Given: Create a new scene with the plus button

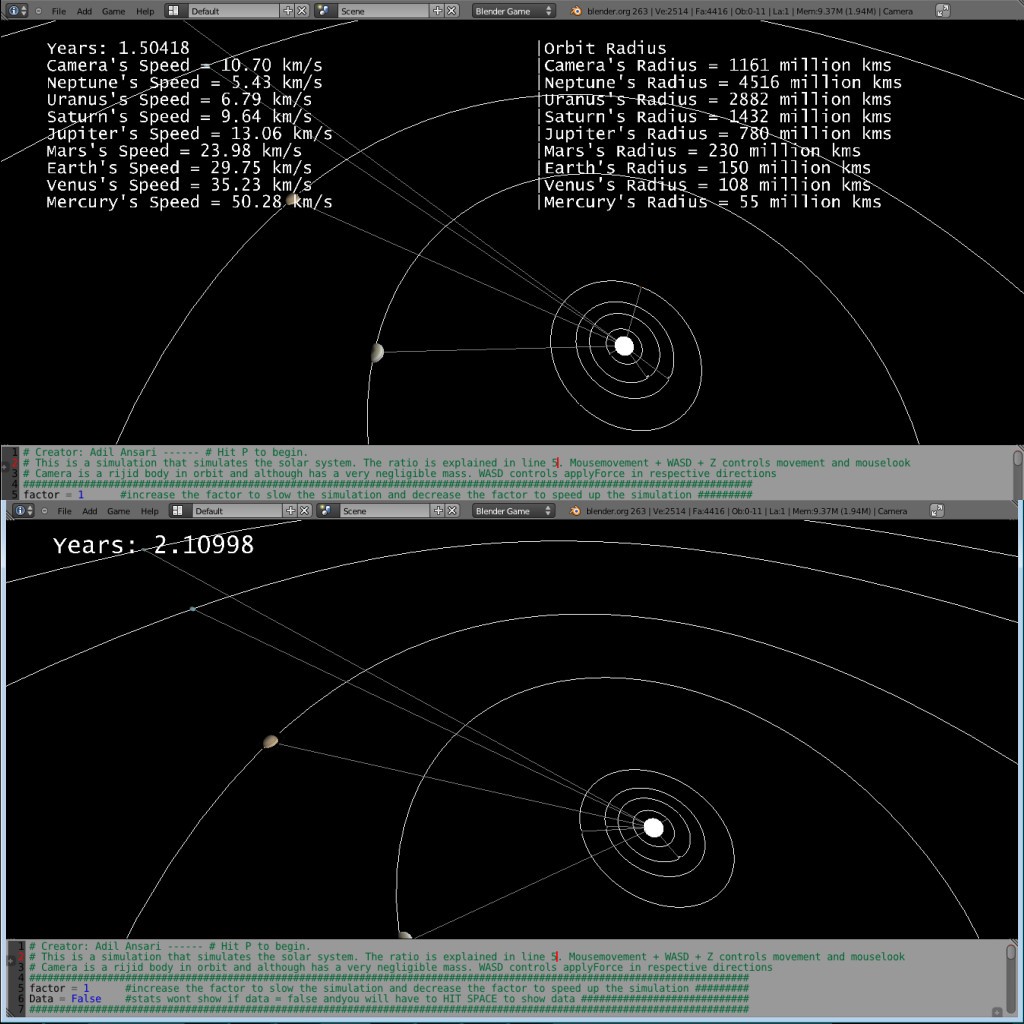Looking at the screenshot, I should click(x=436, y=11).
